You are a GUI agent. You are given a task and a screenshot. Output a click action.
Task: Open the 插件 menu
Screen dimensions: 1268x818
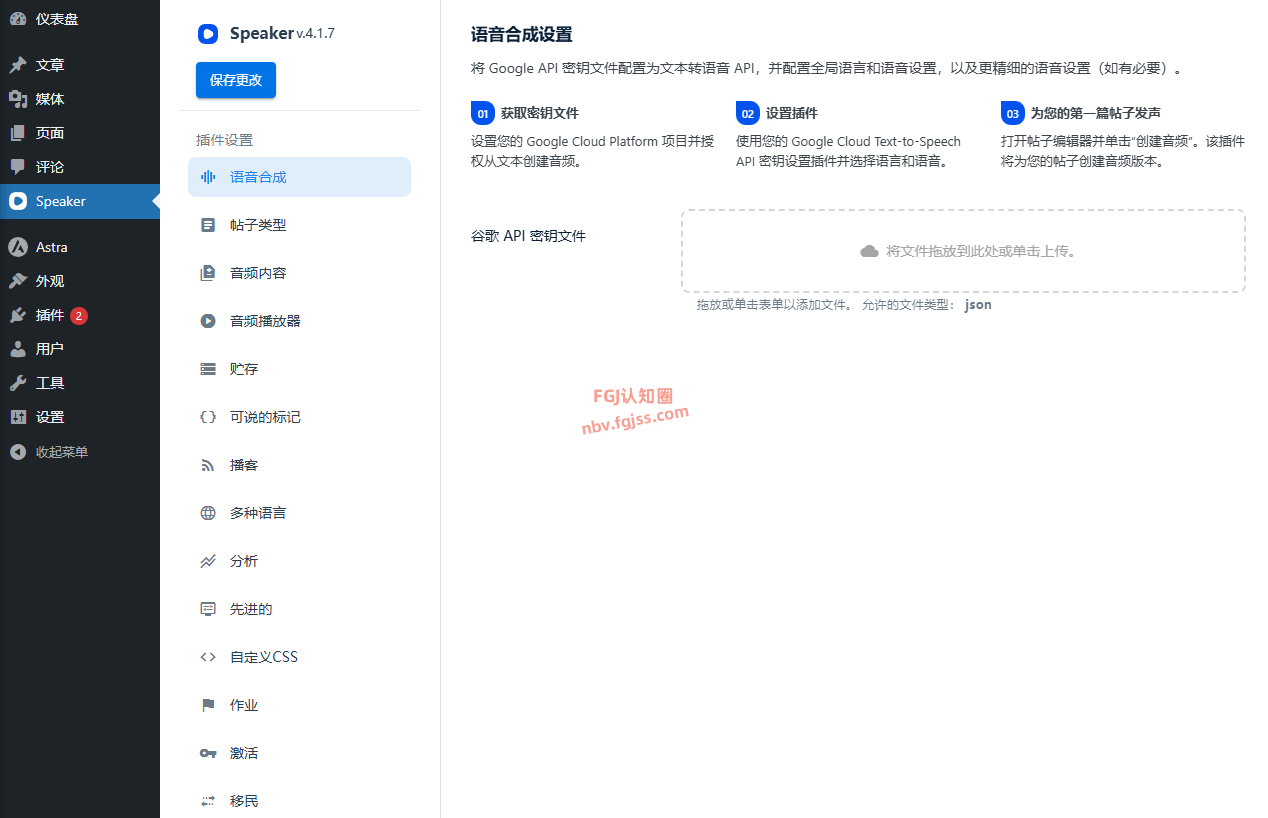click(80, 315)
